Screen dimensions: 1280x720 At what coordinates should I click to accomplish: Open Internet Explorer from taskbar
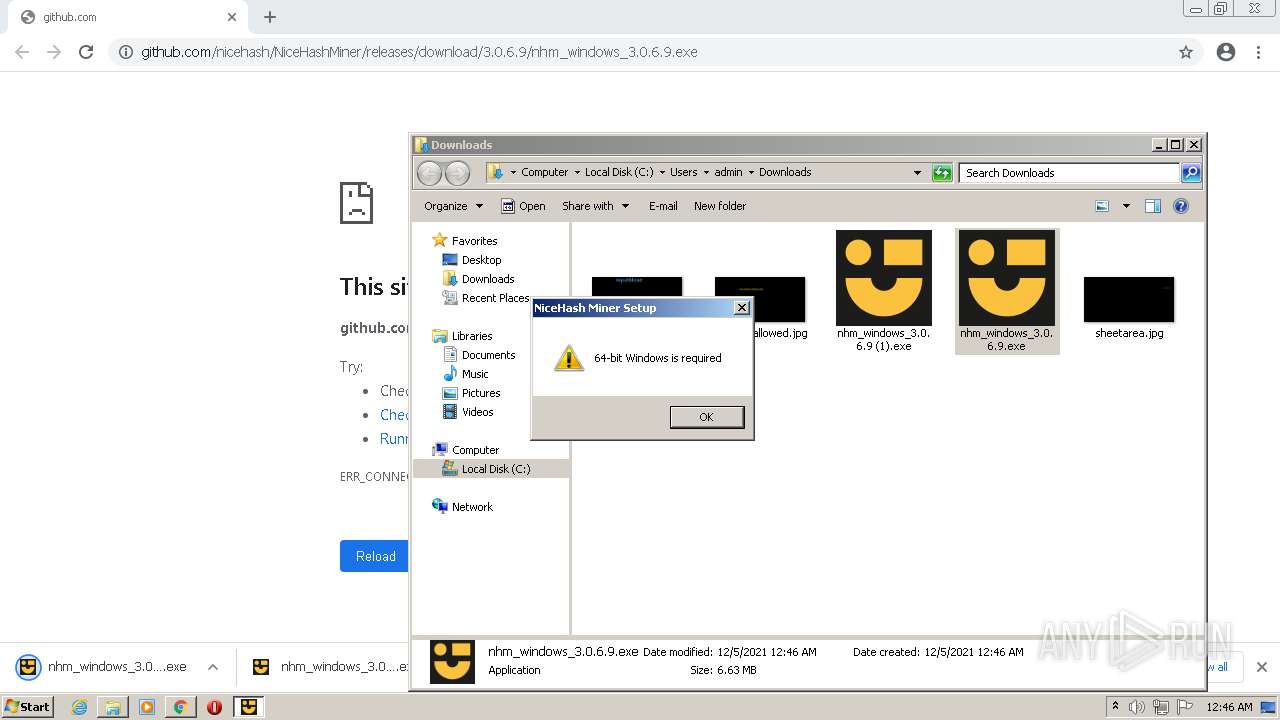coord(79,707)
